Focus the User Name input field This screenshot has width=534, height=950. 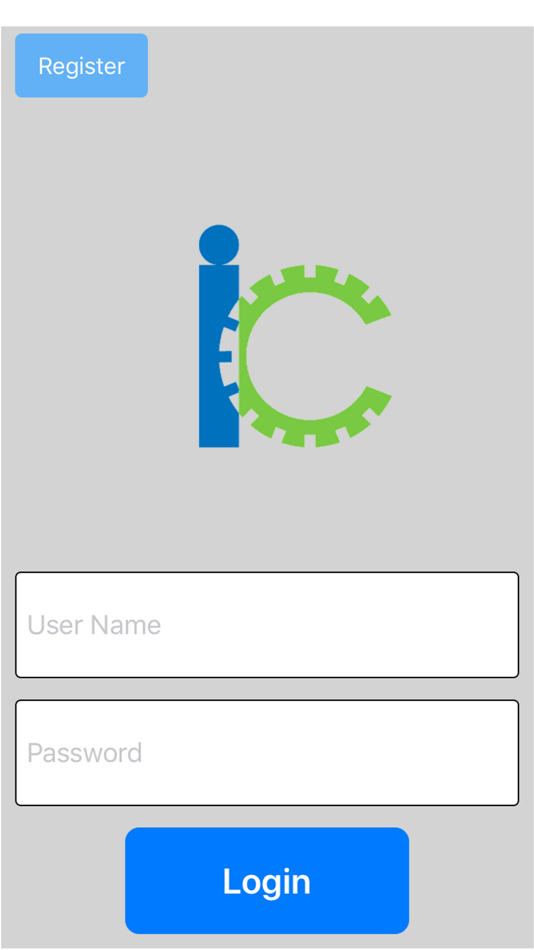pos(267,625)
